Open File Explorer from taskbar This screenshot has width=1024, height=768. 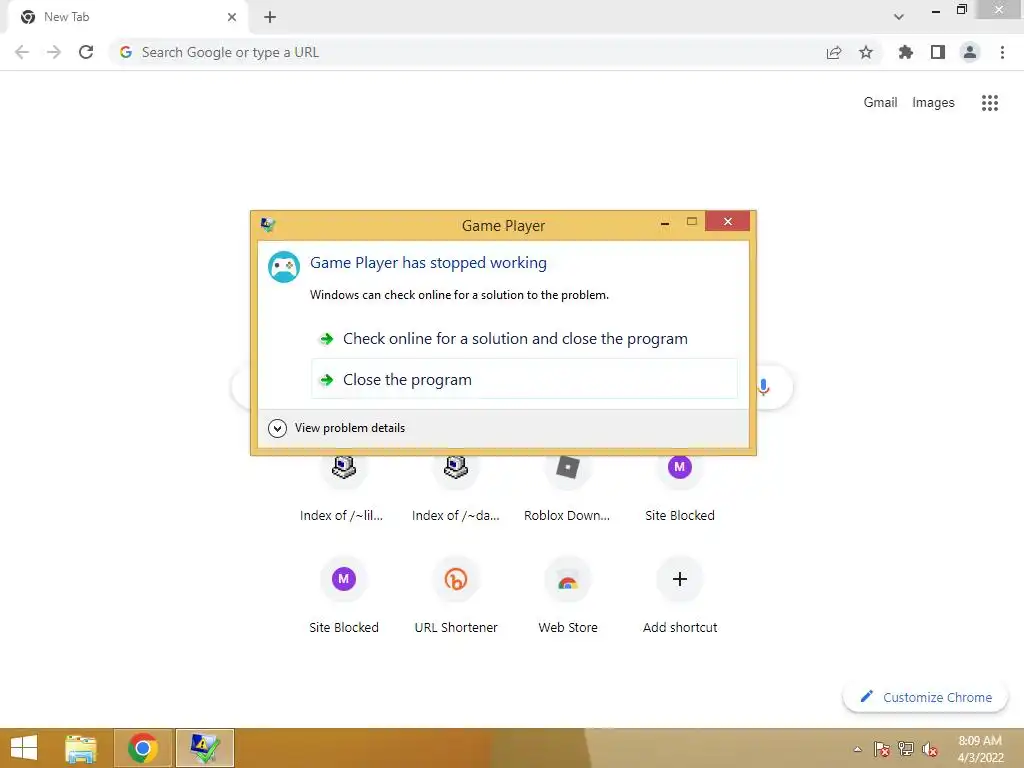(81, 748)
